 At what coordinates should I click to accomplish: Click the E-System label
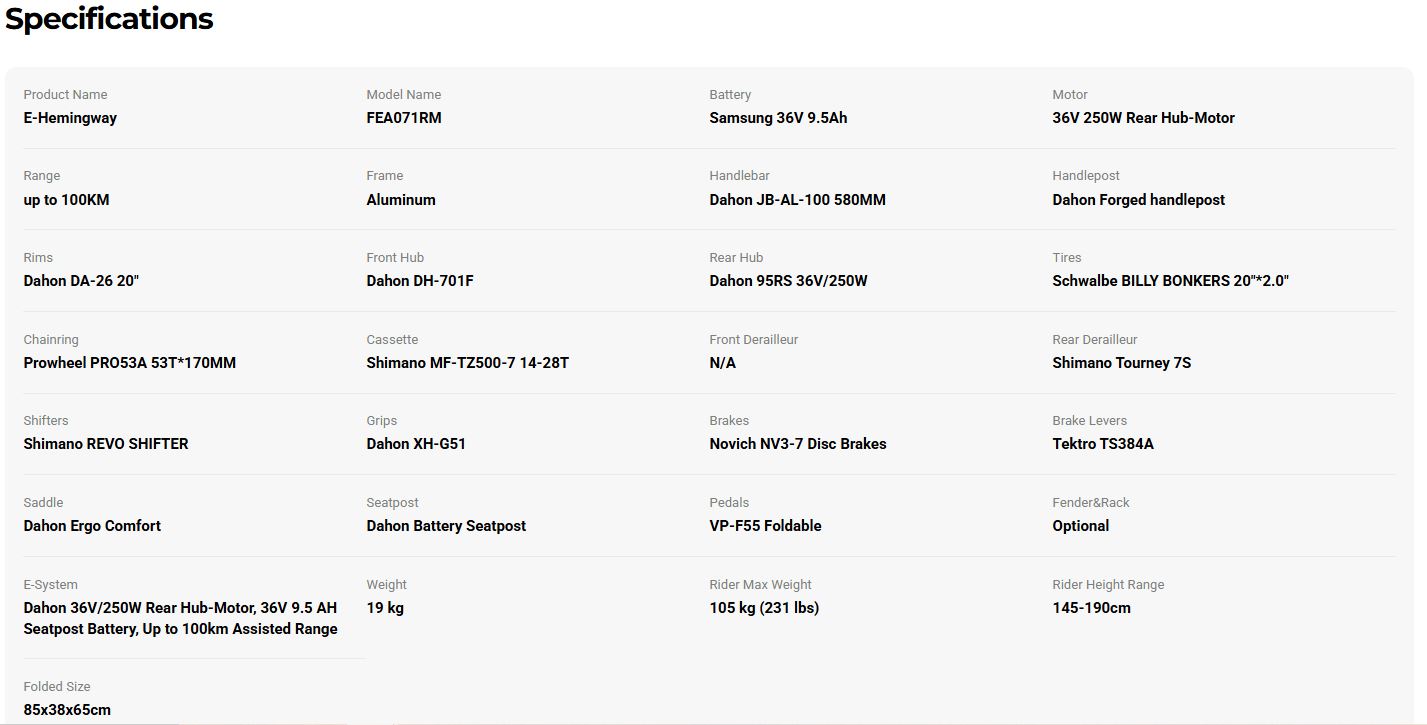[x=50, y=585]
